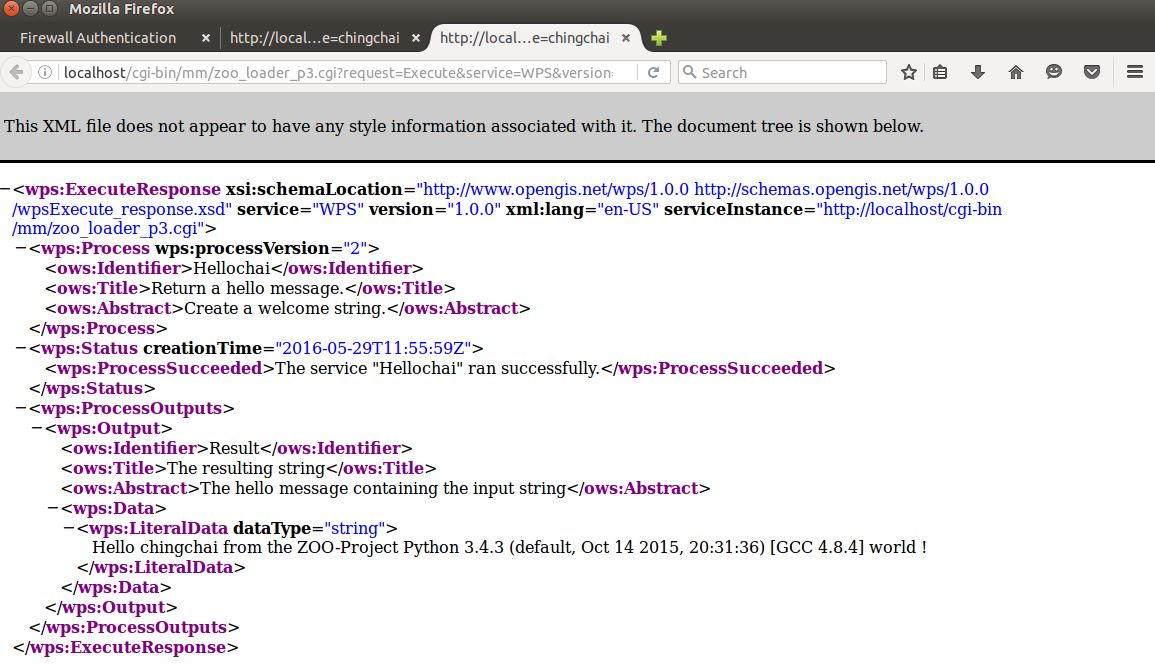Viewport: 1155px width, 671px height.
Task: Click the smiley face chat icon
Action: (1054, 72)
